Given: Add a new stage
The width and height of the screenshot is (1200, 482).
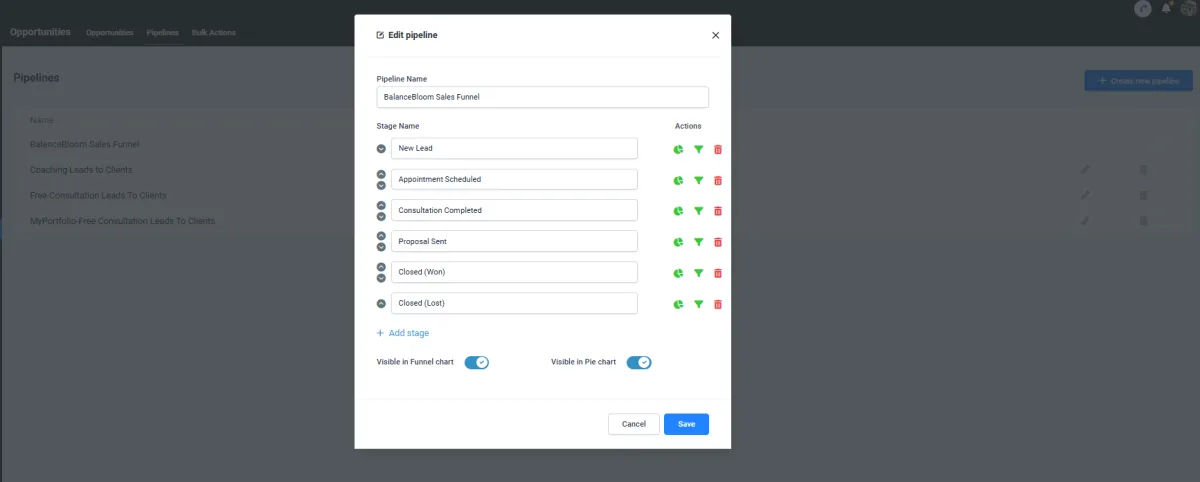Looking at the screenshot, I should point(403,333).
